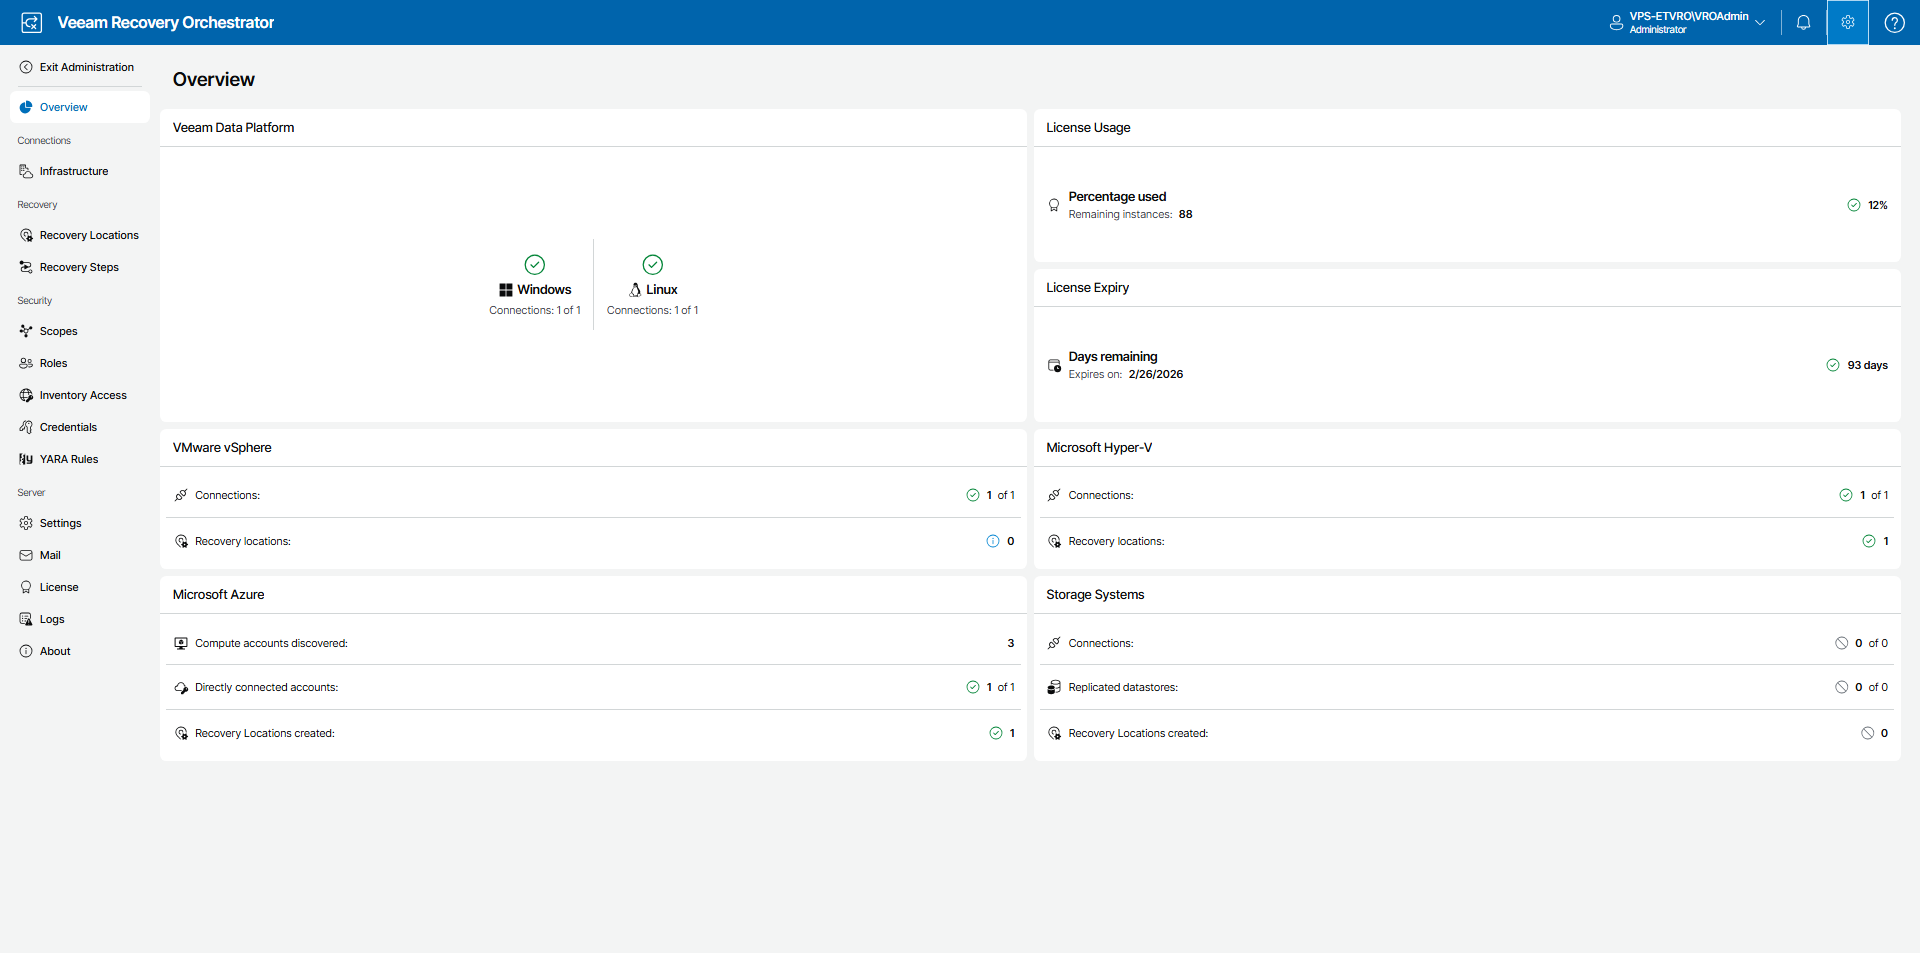
Task: Open Windows connections 1 of 1 link
Action: click(x=534, y=310)
